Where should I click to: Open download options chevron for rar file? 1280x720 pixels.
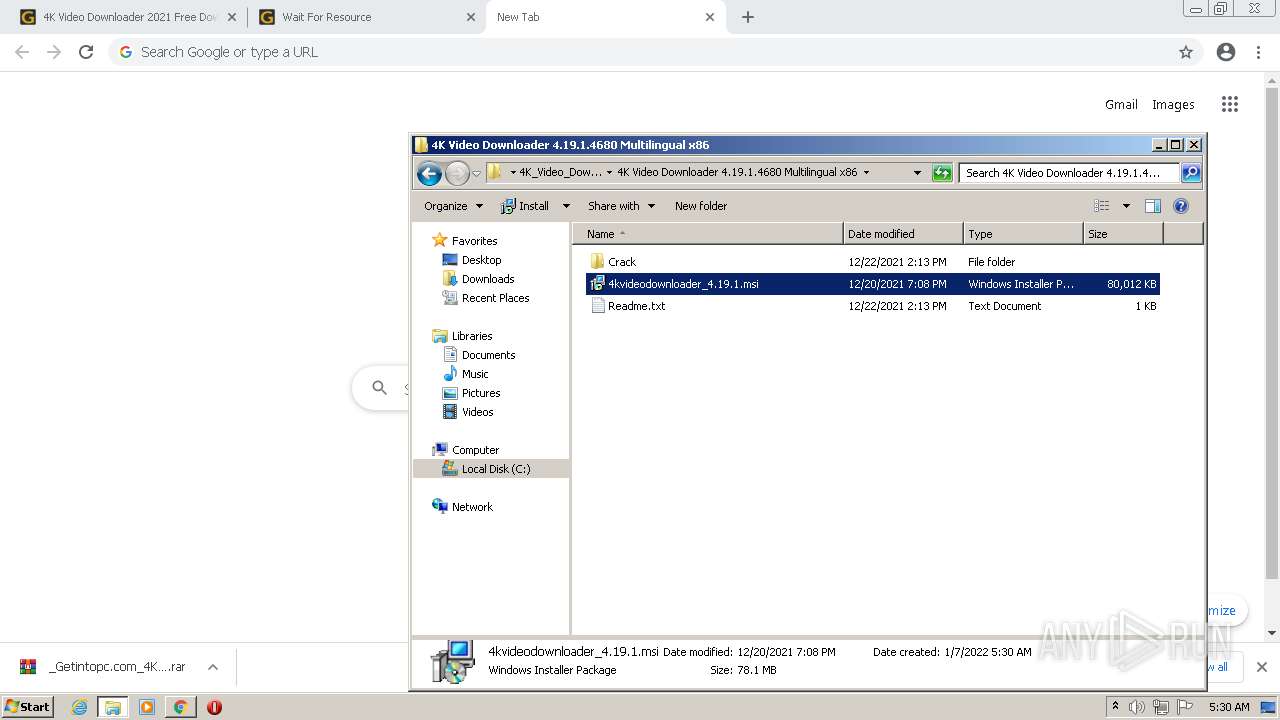coord(212,667)
